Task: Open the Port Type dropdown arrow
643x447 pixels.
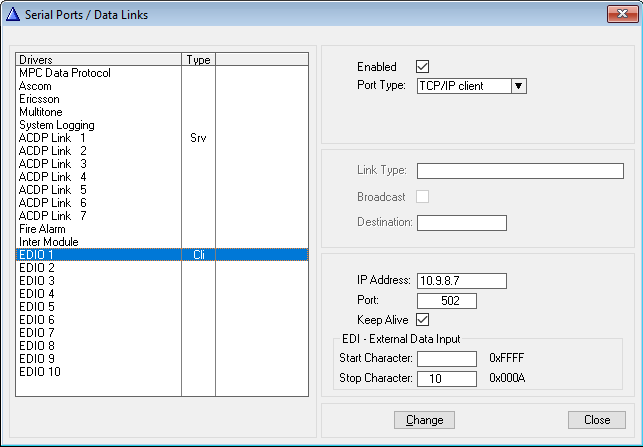Action: pos(519,86)
